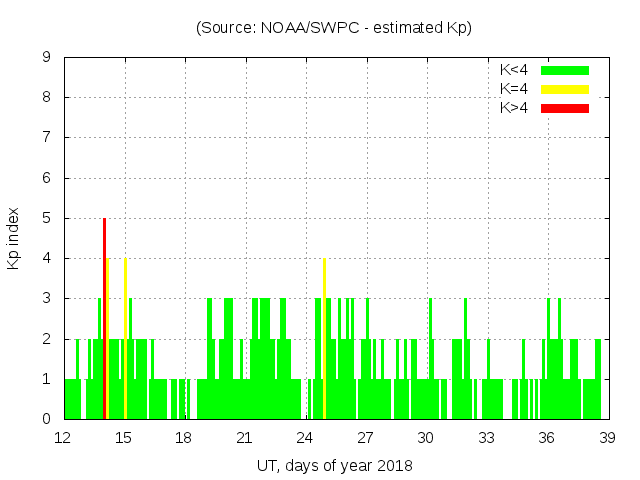Click the yellow K=4 legend swatch
The width and height of the screenshot is (640, 480).
(565, 89)
